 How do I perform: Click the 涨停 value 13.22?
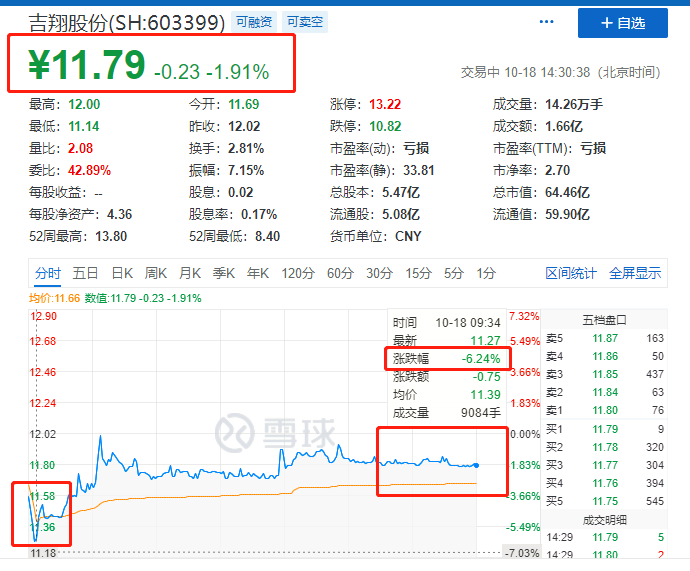point(385,104)
